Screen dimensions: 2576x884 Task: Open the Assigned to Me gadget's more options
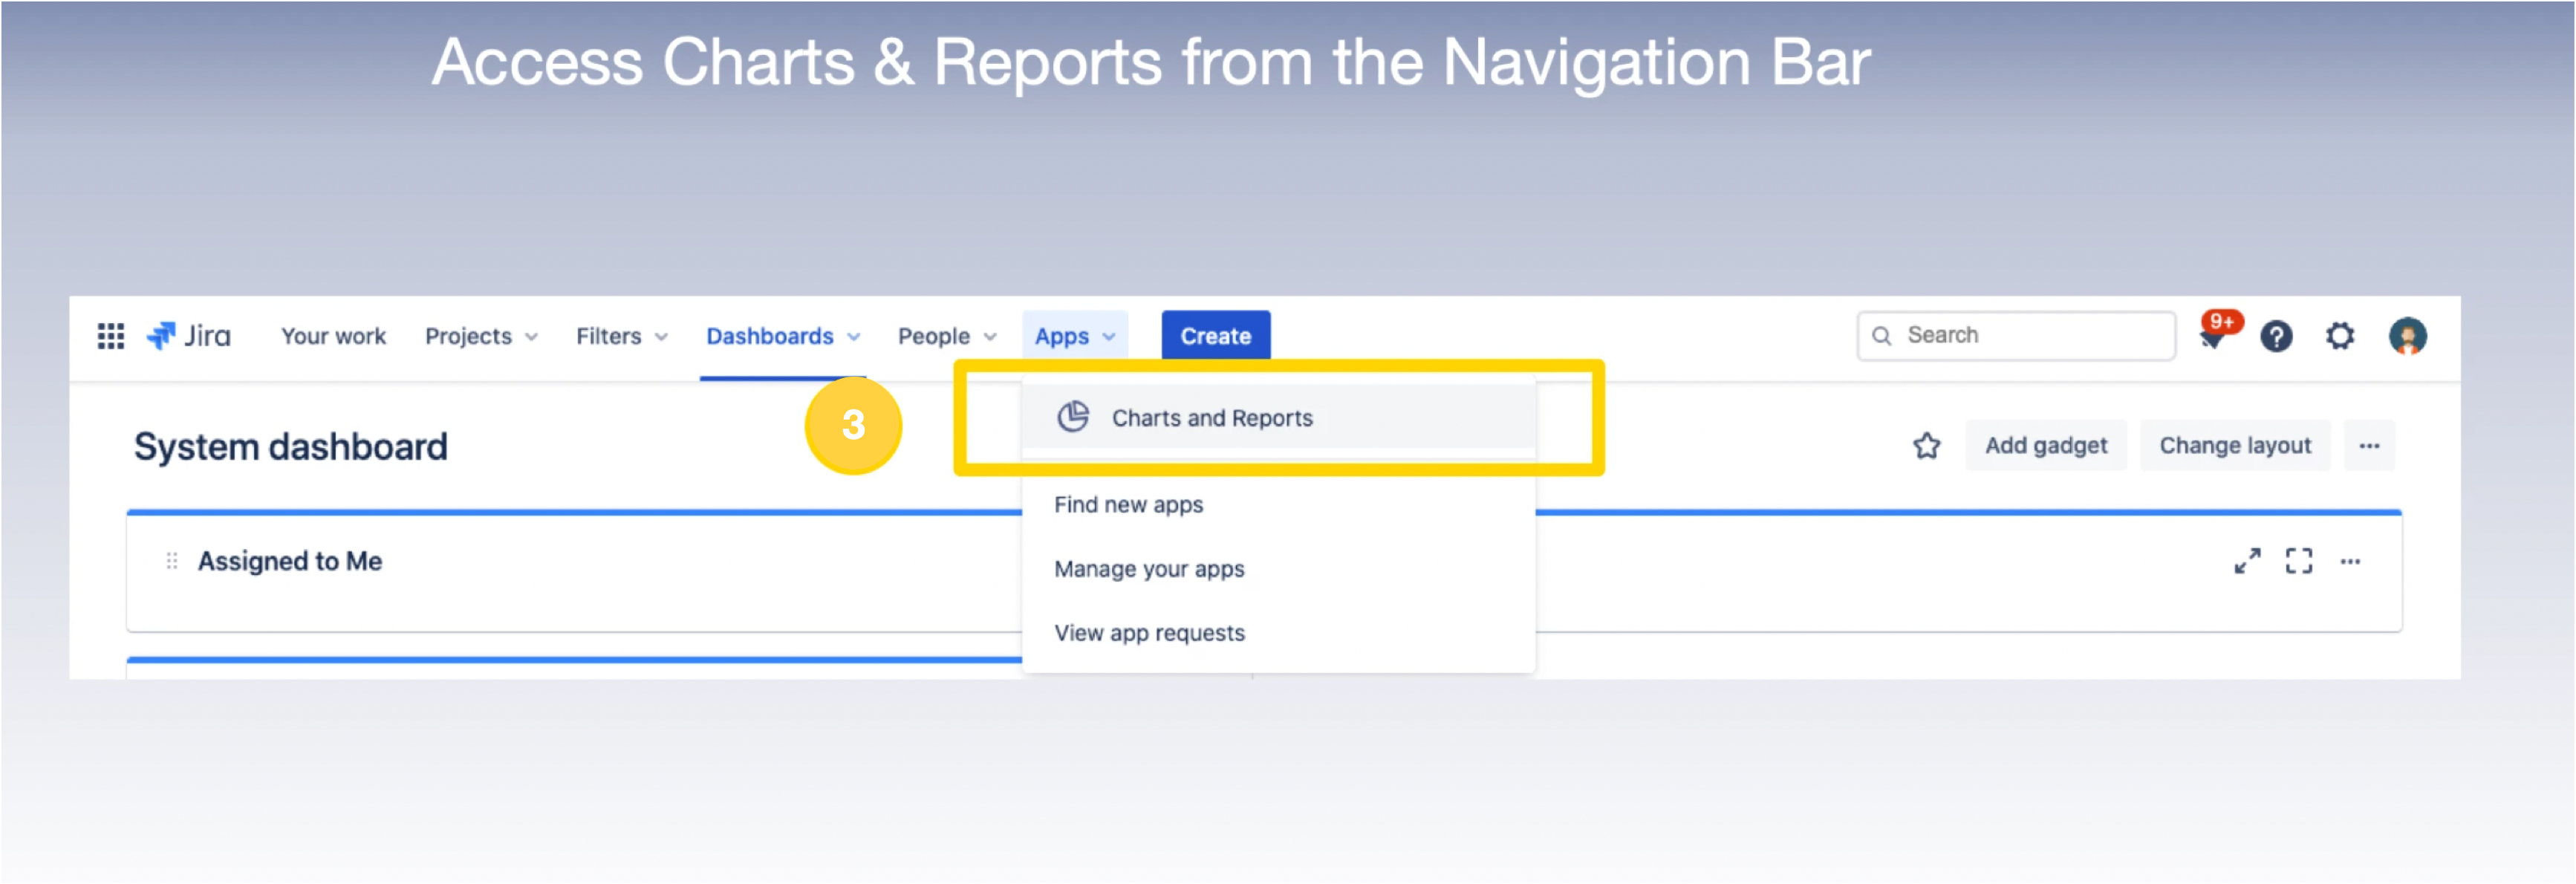coord(2349,562)
